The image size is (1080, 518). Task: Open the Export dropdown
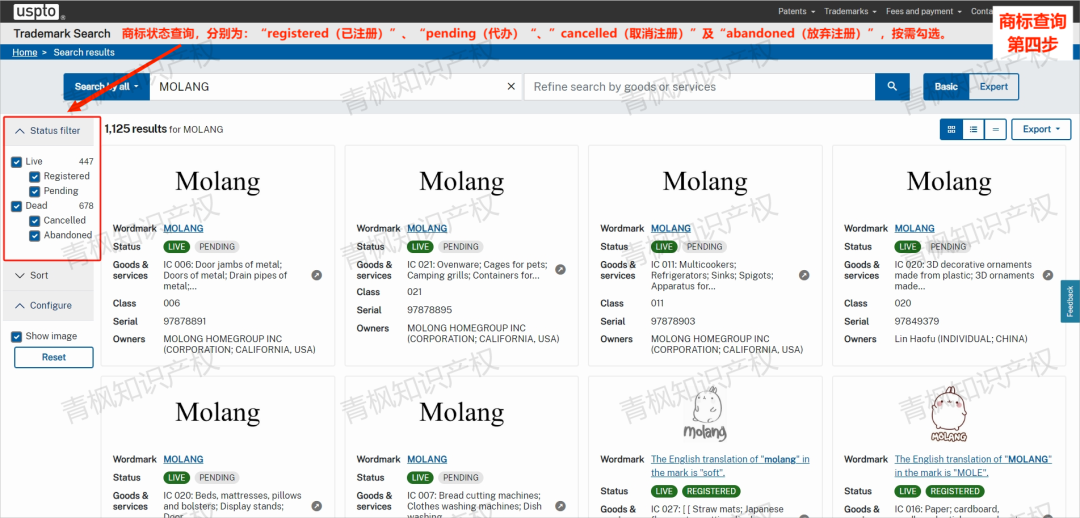click(x=1041, y=130)
